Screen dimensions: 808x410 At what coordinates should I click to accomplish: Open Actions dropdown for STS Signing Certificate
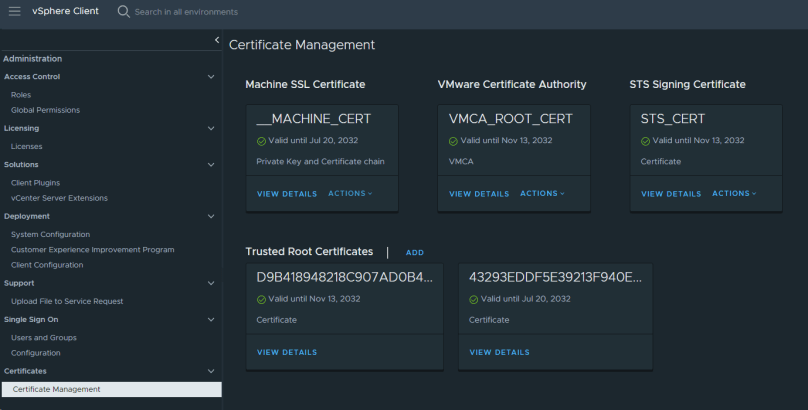tap(734, 194)
